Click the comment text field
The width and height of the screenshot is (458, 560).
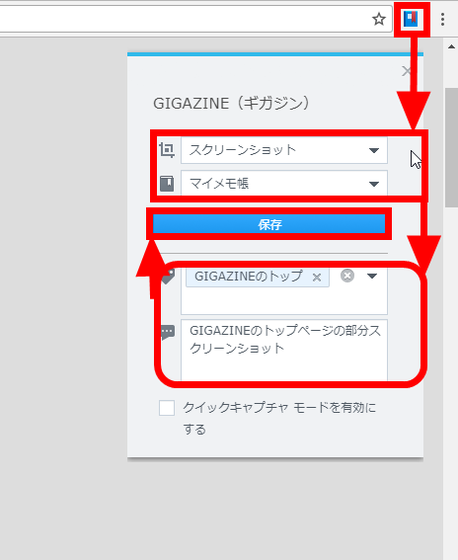[x=284, y=350]
